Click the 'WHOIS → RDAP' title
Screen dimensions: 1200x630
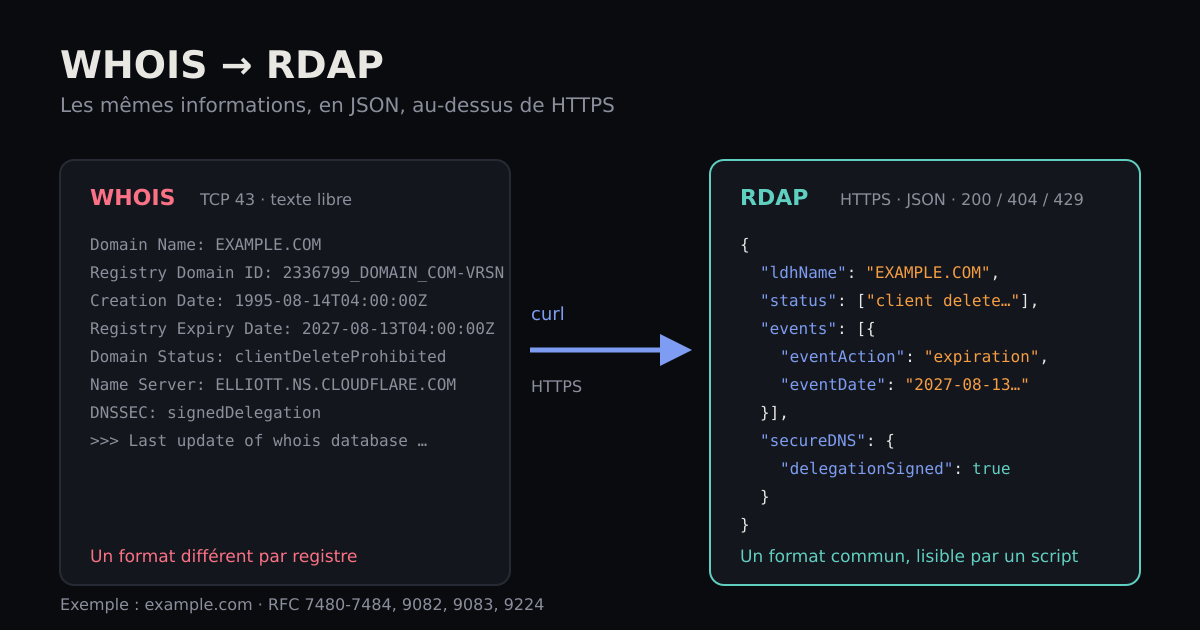(x=221, y=65)
